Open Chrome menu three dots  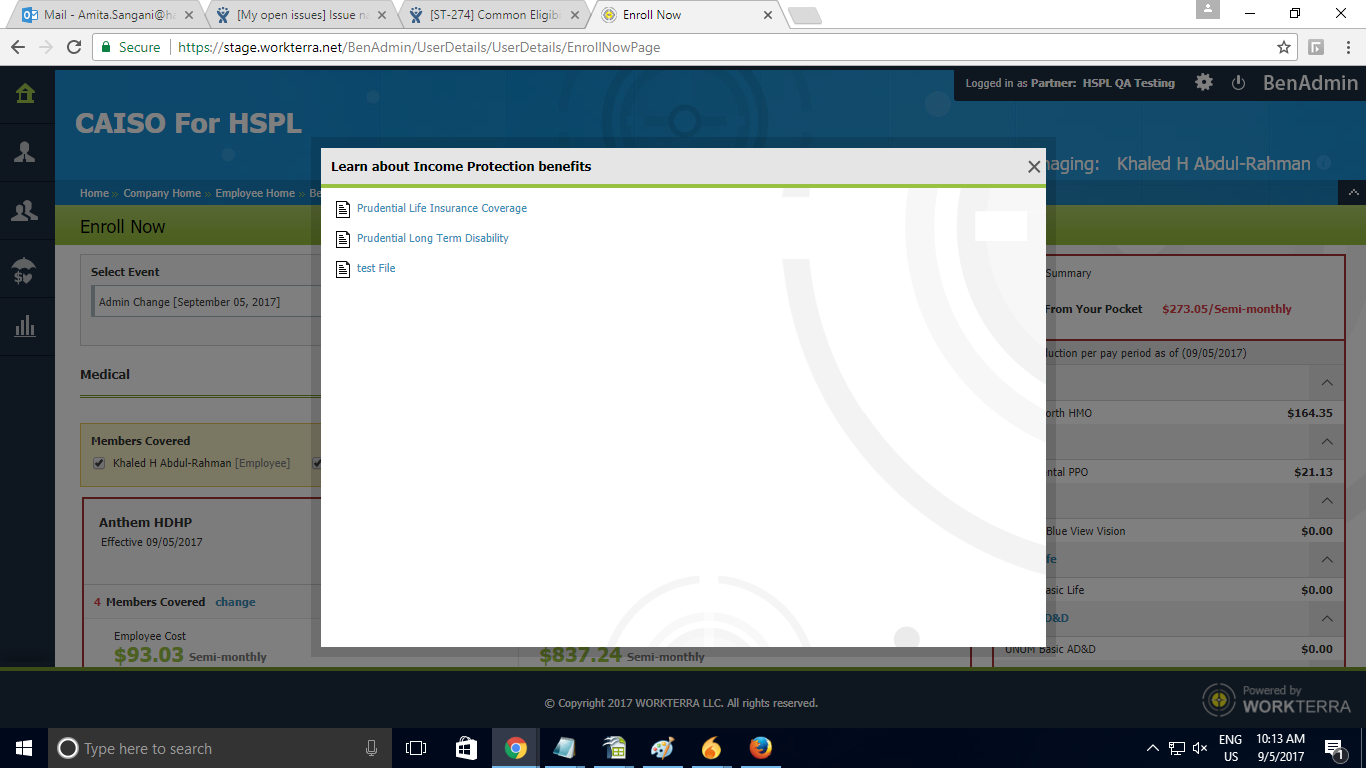[x=1346, y=47]
